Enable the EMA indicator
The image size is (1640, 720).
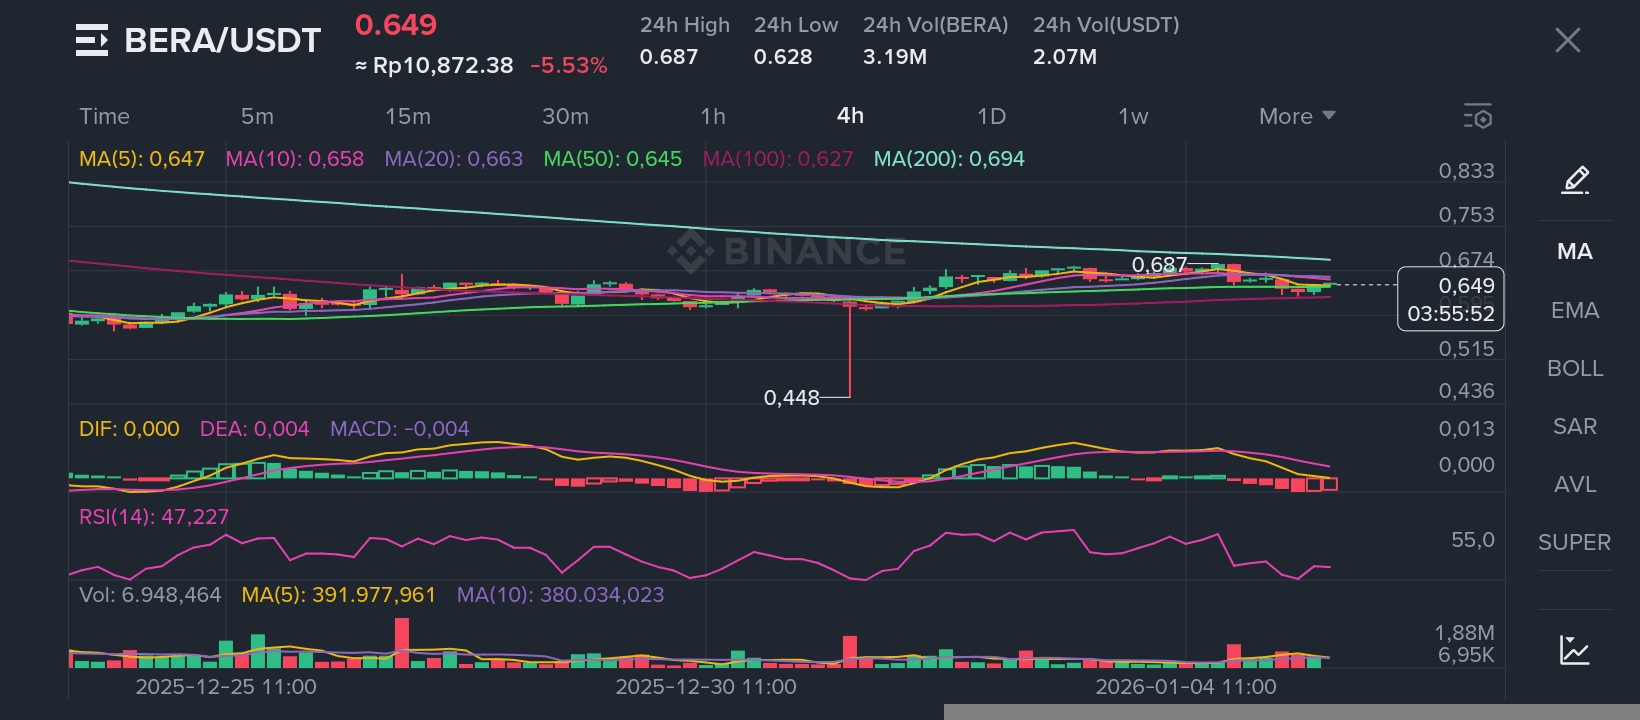pos(1575,310)
